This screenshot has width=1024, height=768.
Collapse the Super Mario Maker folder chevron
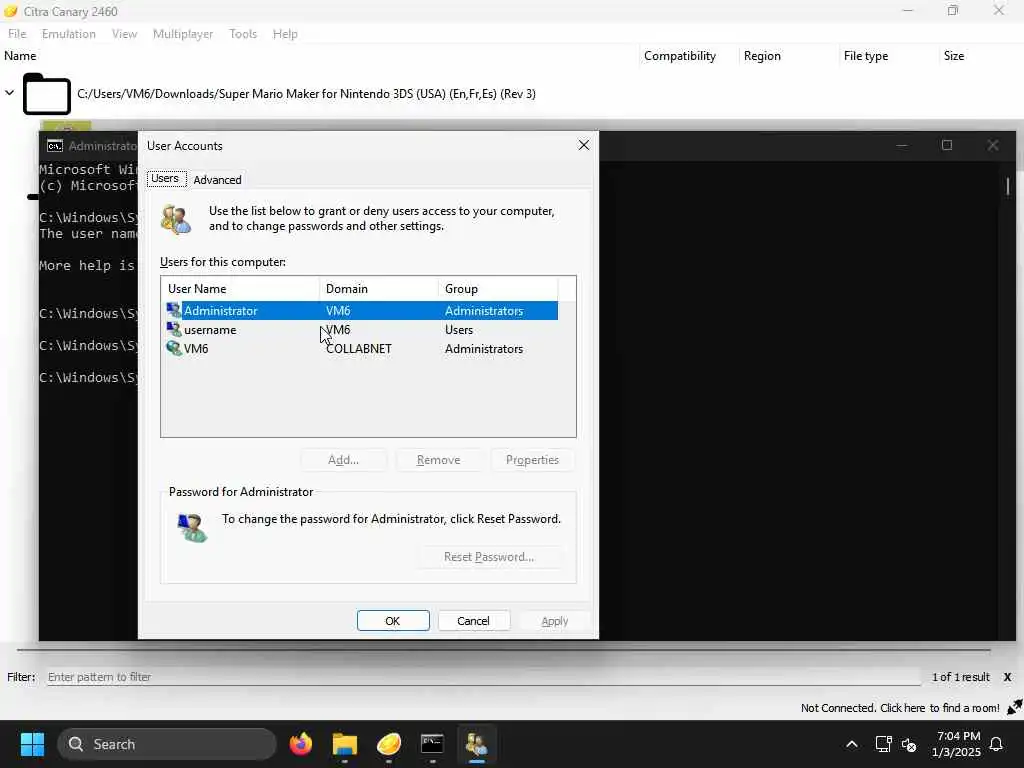[x=9, y=93]
